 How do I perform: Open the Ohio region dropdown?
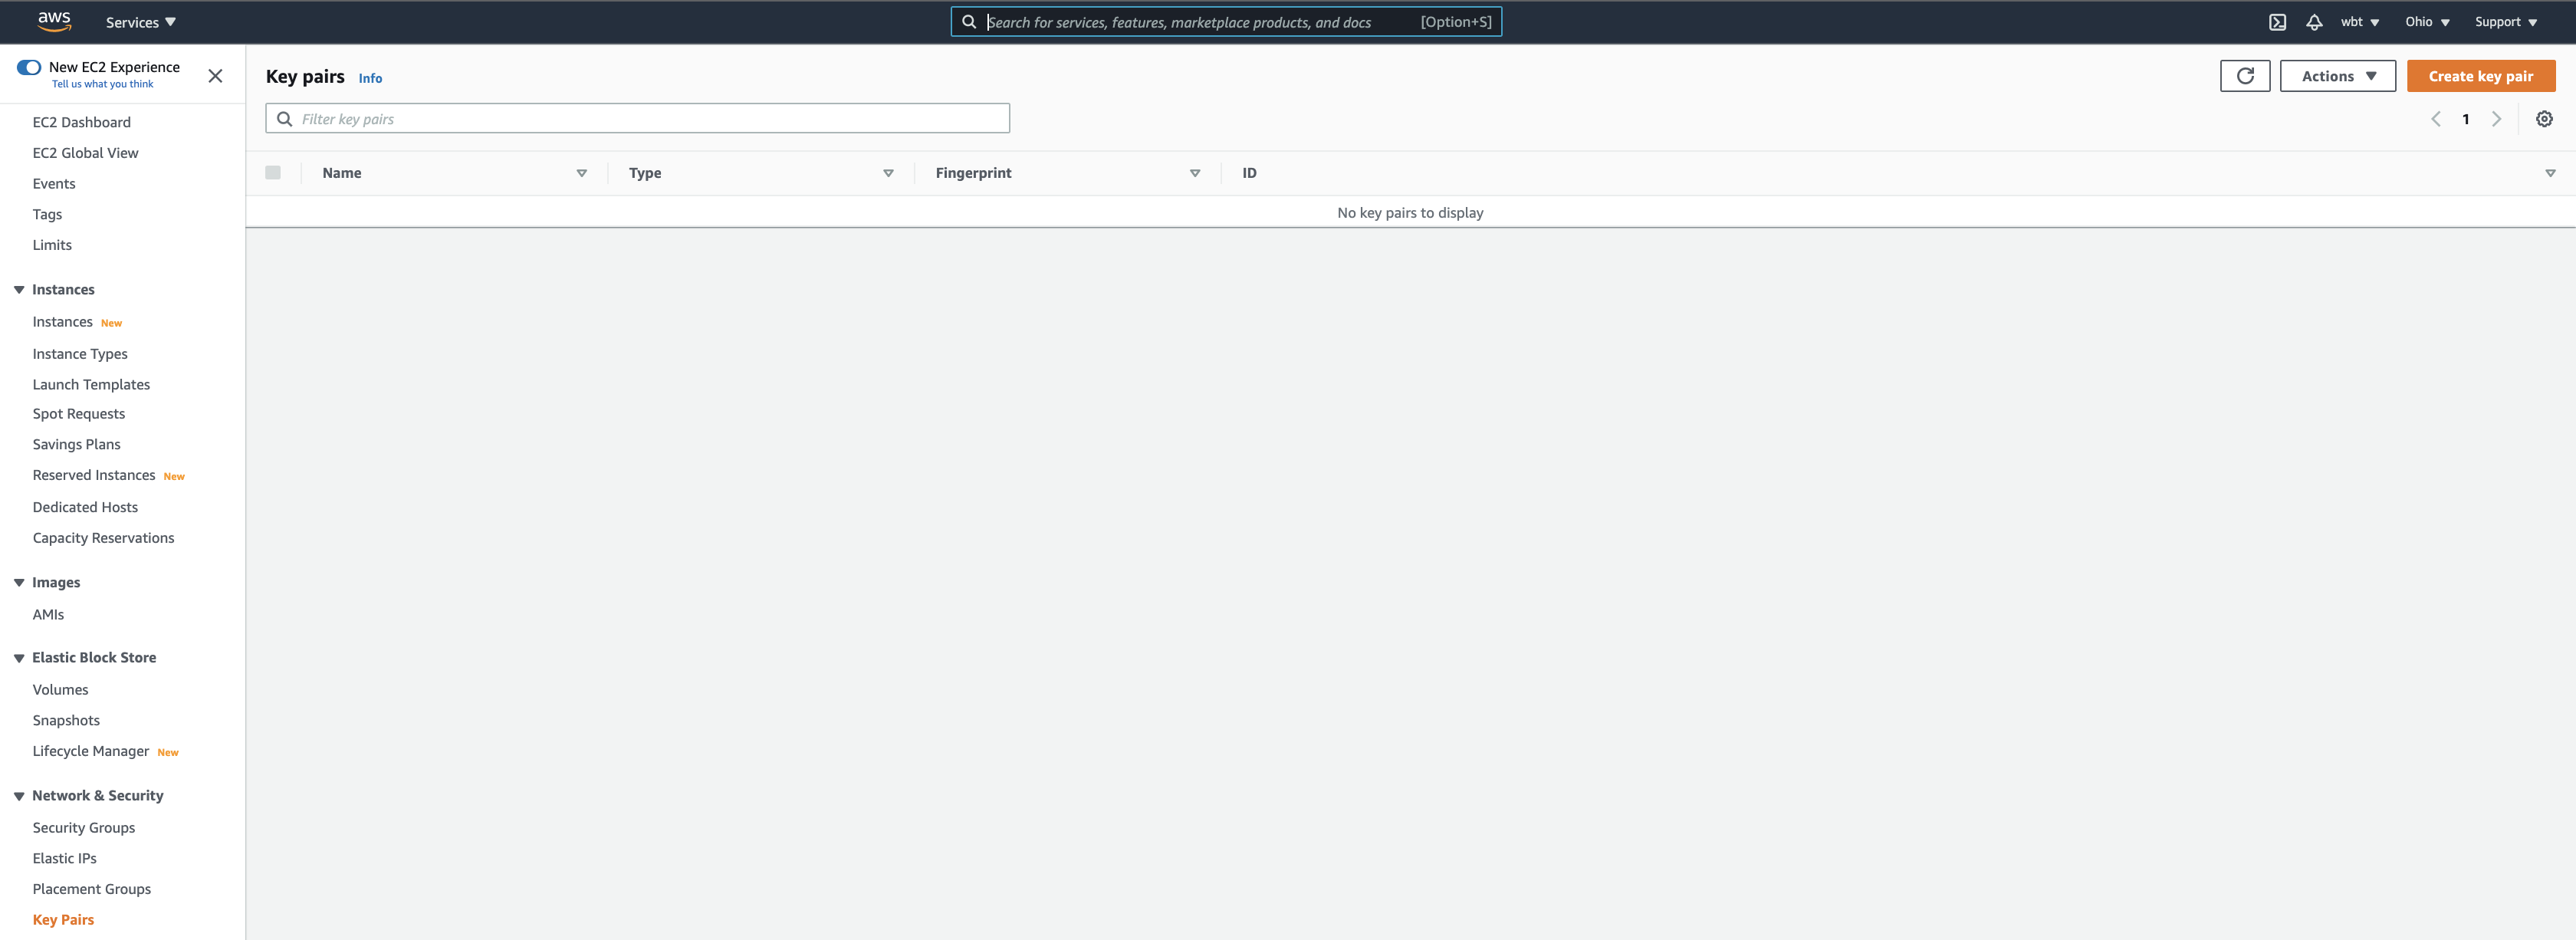click(x=2426, y=22)
